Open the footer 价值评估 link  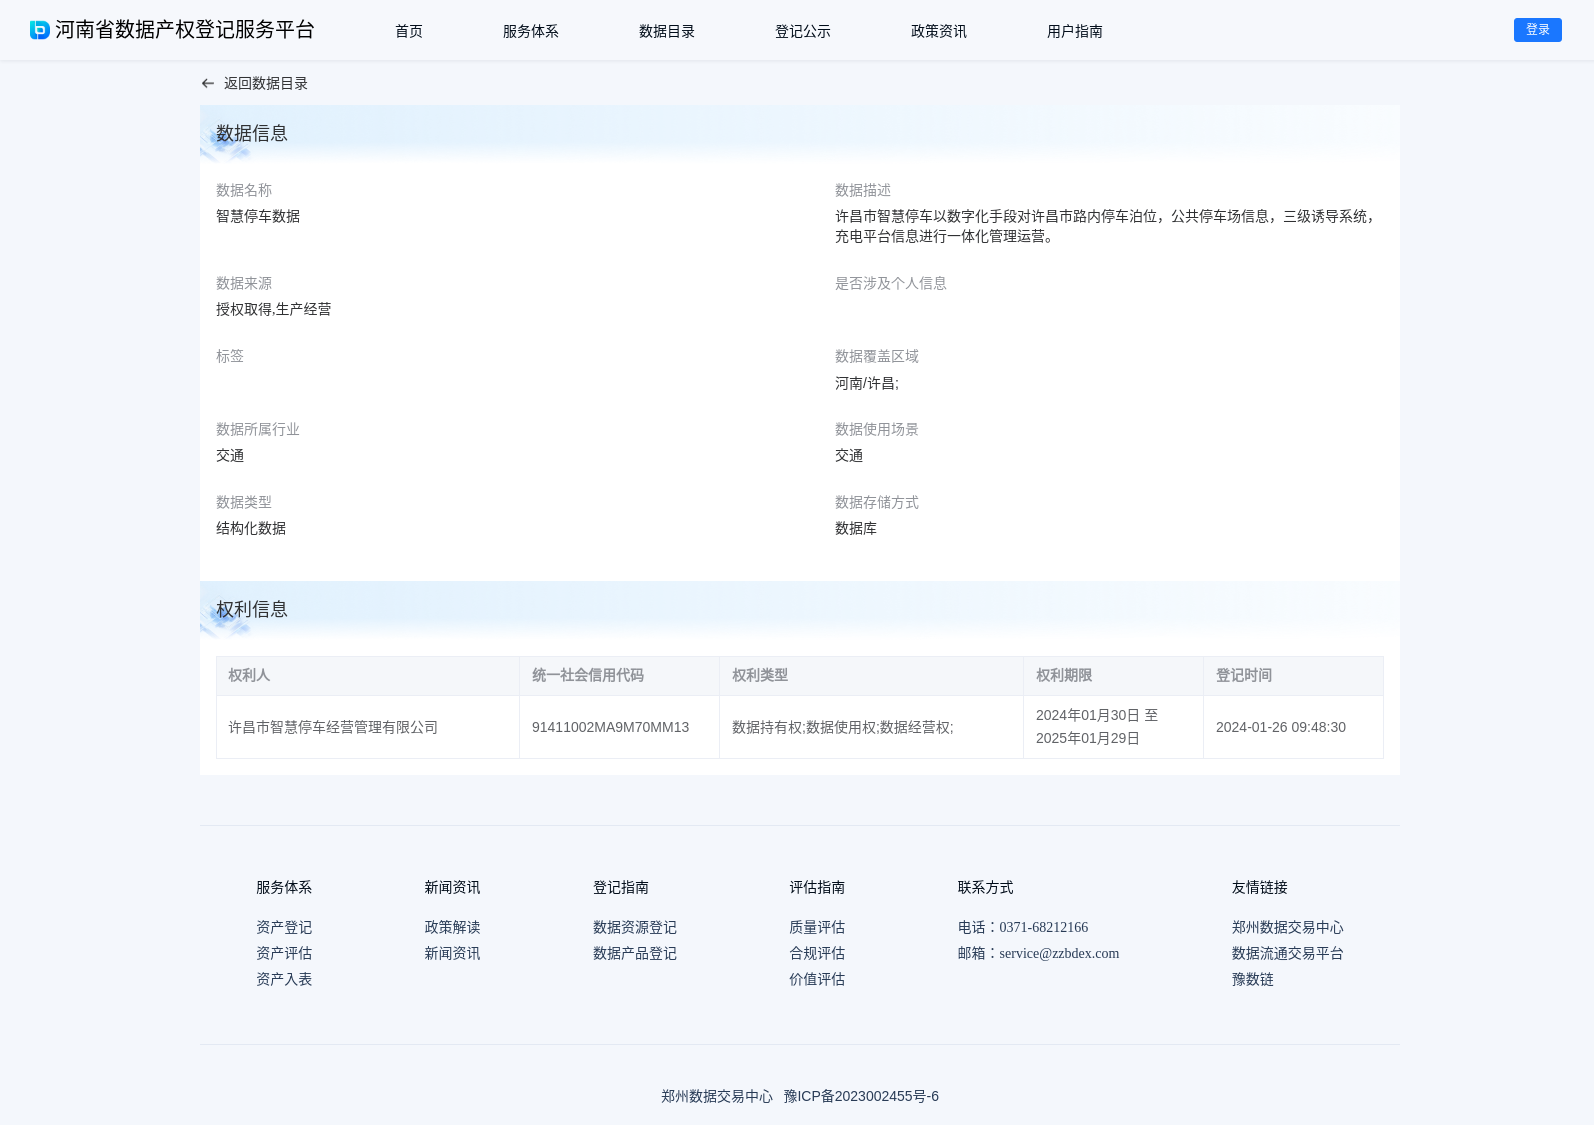click(x=817, y=980)
